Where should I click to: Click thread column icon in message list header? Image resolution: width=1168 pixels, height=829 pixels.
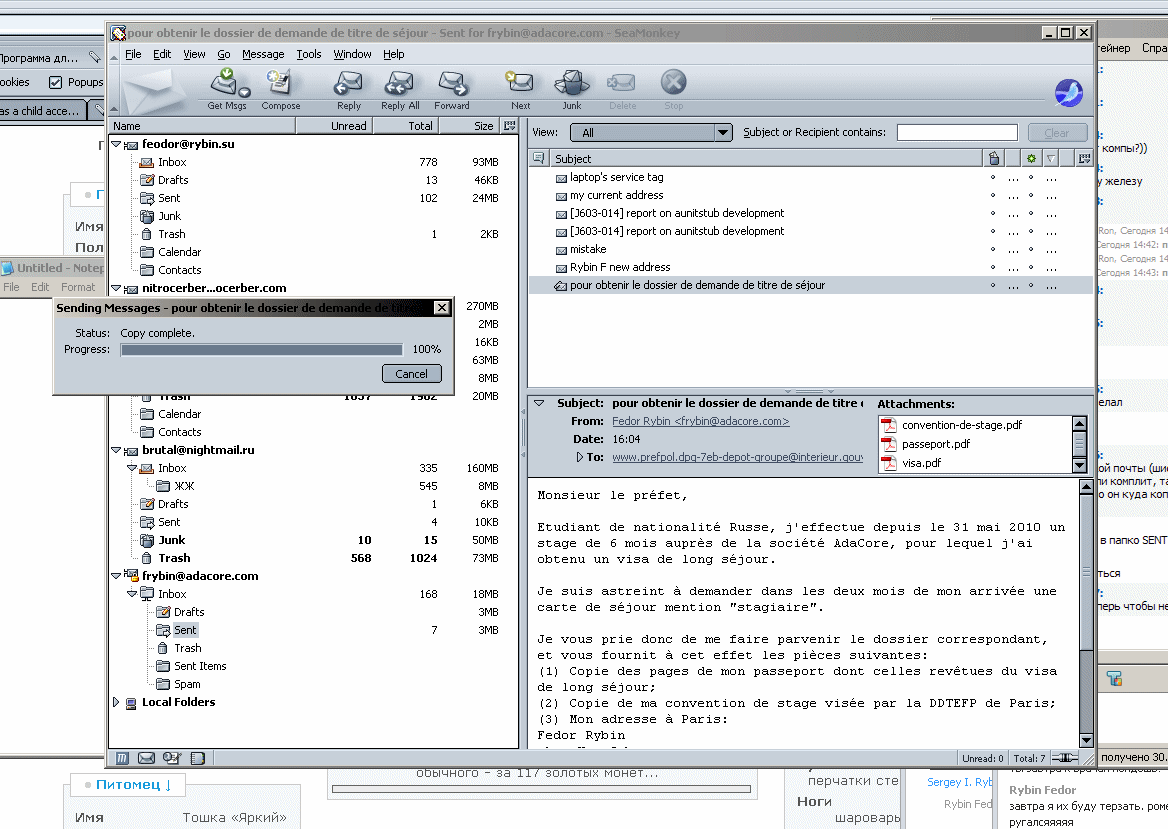point(539,158)
